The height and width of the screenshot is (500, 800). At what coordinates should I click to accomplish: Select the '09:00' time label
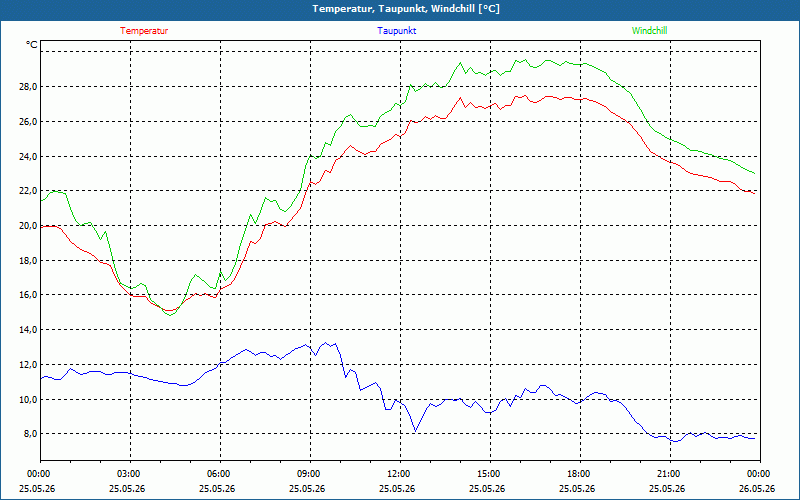click(310, 474)
